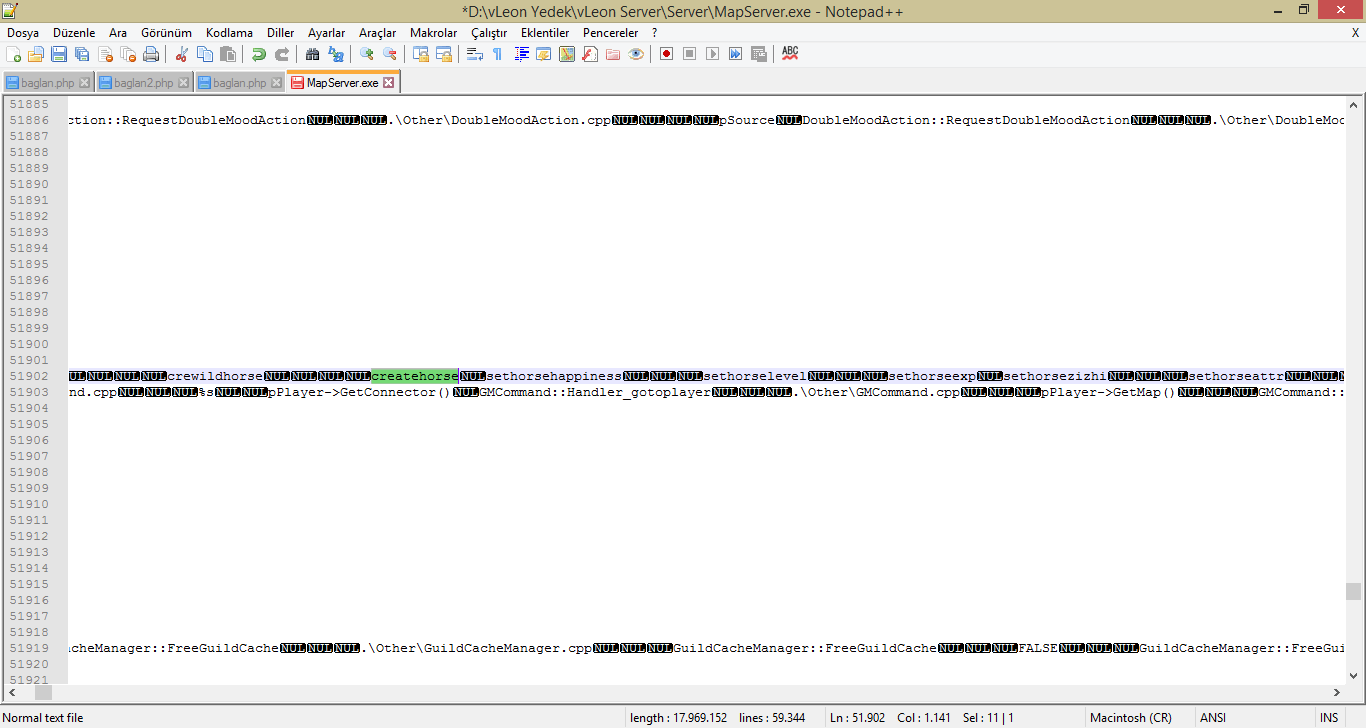This screenshot has width=1366, height=728.
Task: Open Find with the binoculars icon
Action: tap(313, 54)
